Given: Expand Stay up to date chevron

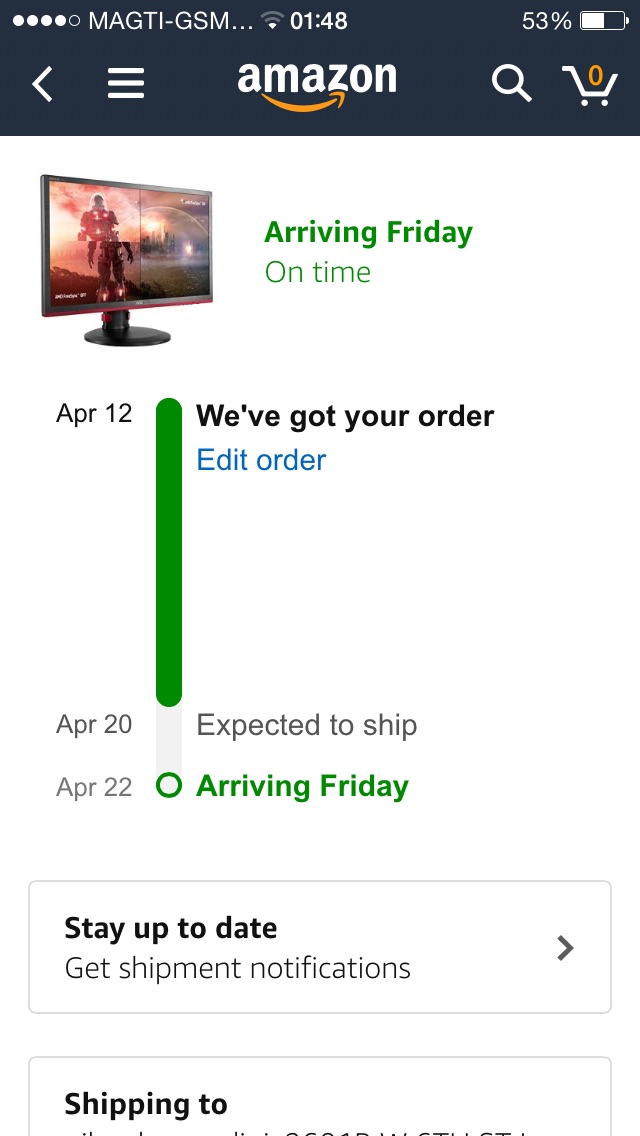Looking at the screenshot, I should [x=566, y=947].
